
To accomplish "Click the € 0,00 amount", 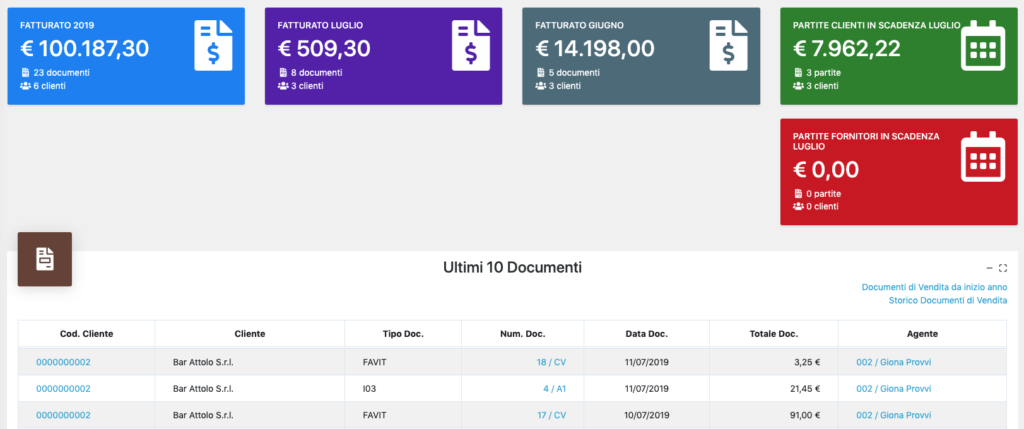I will 825,170.
